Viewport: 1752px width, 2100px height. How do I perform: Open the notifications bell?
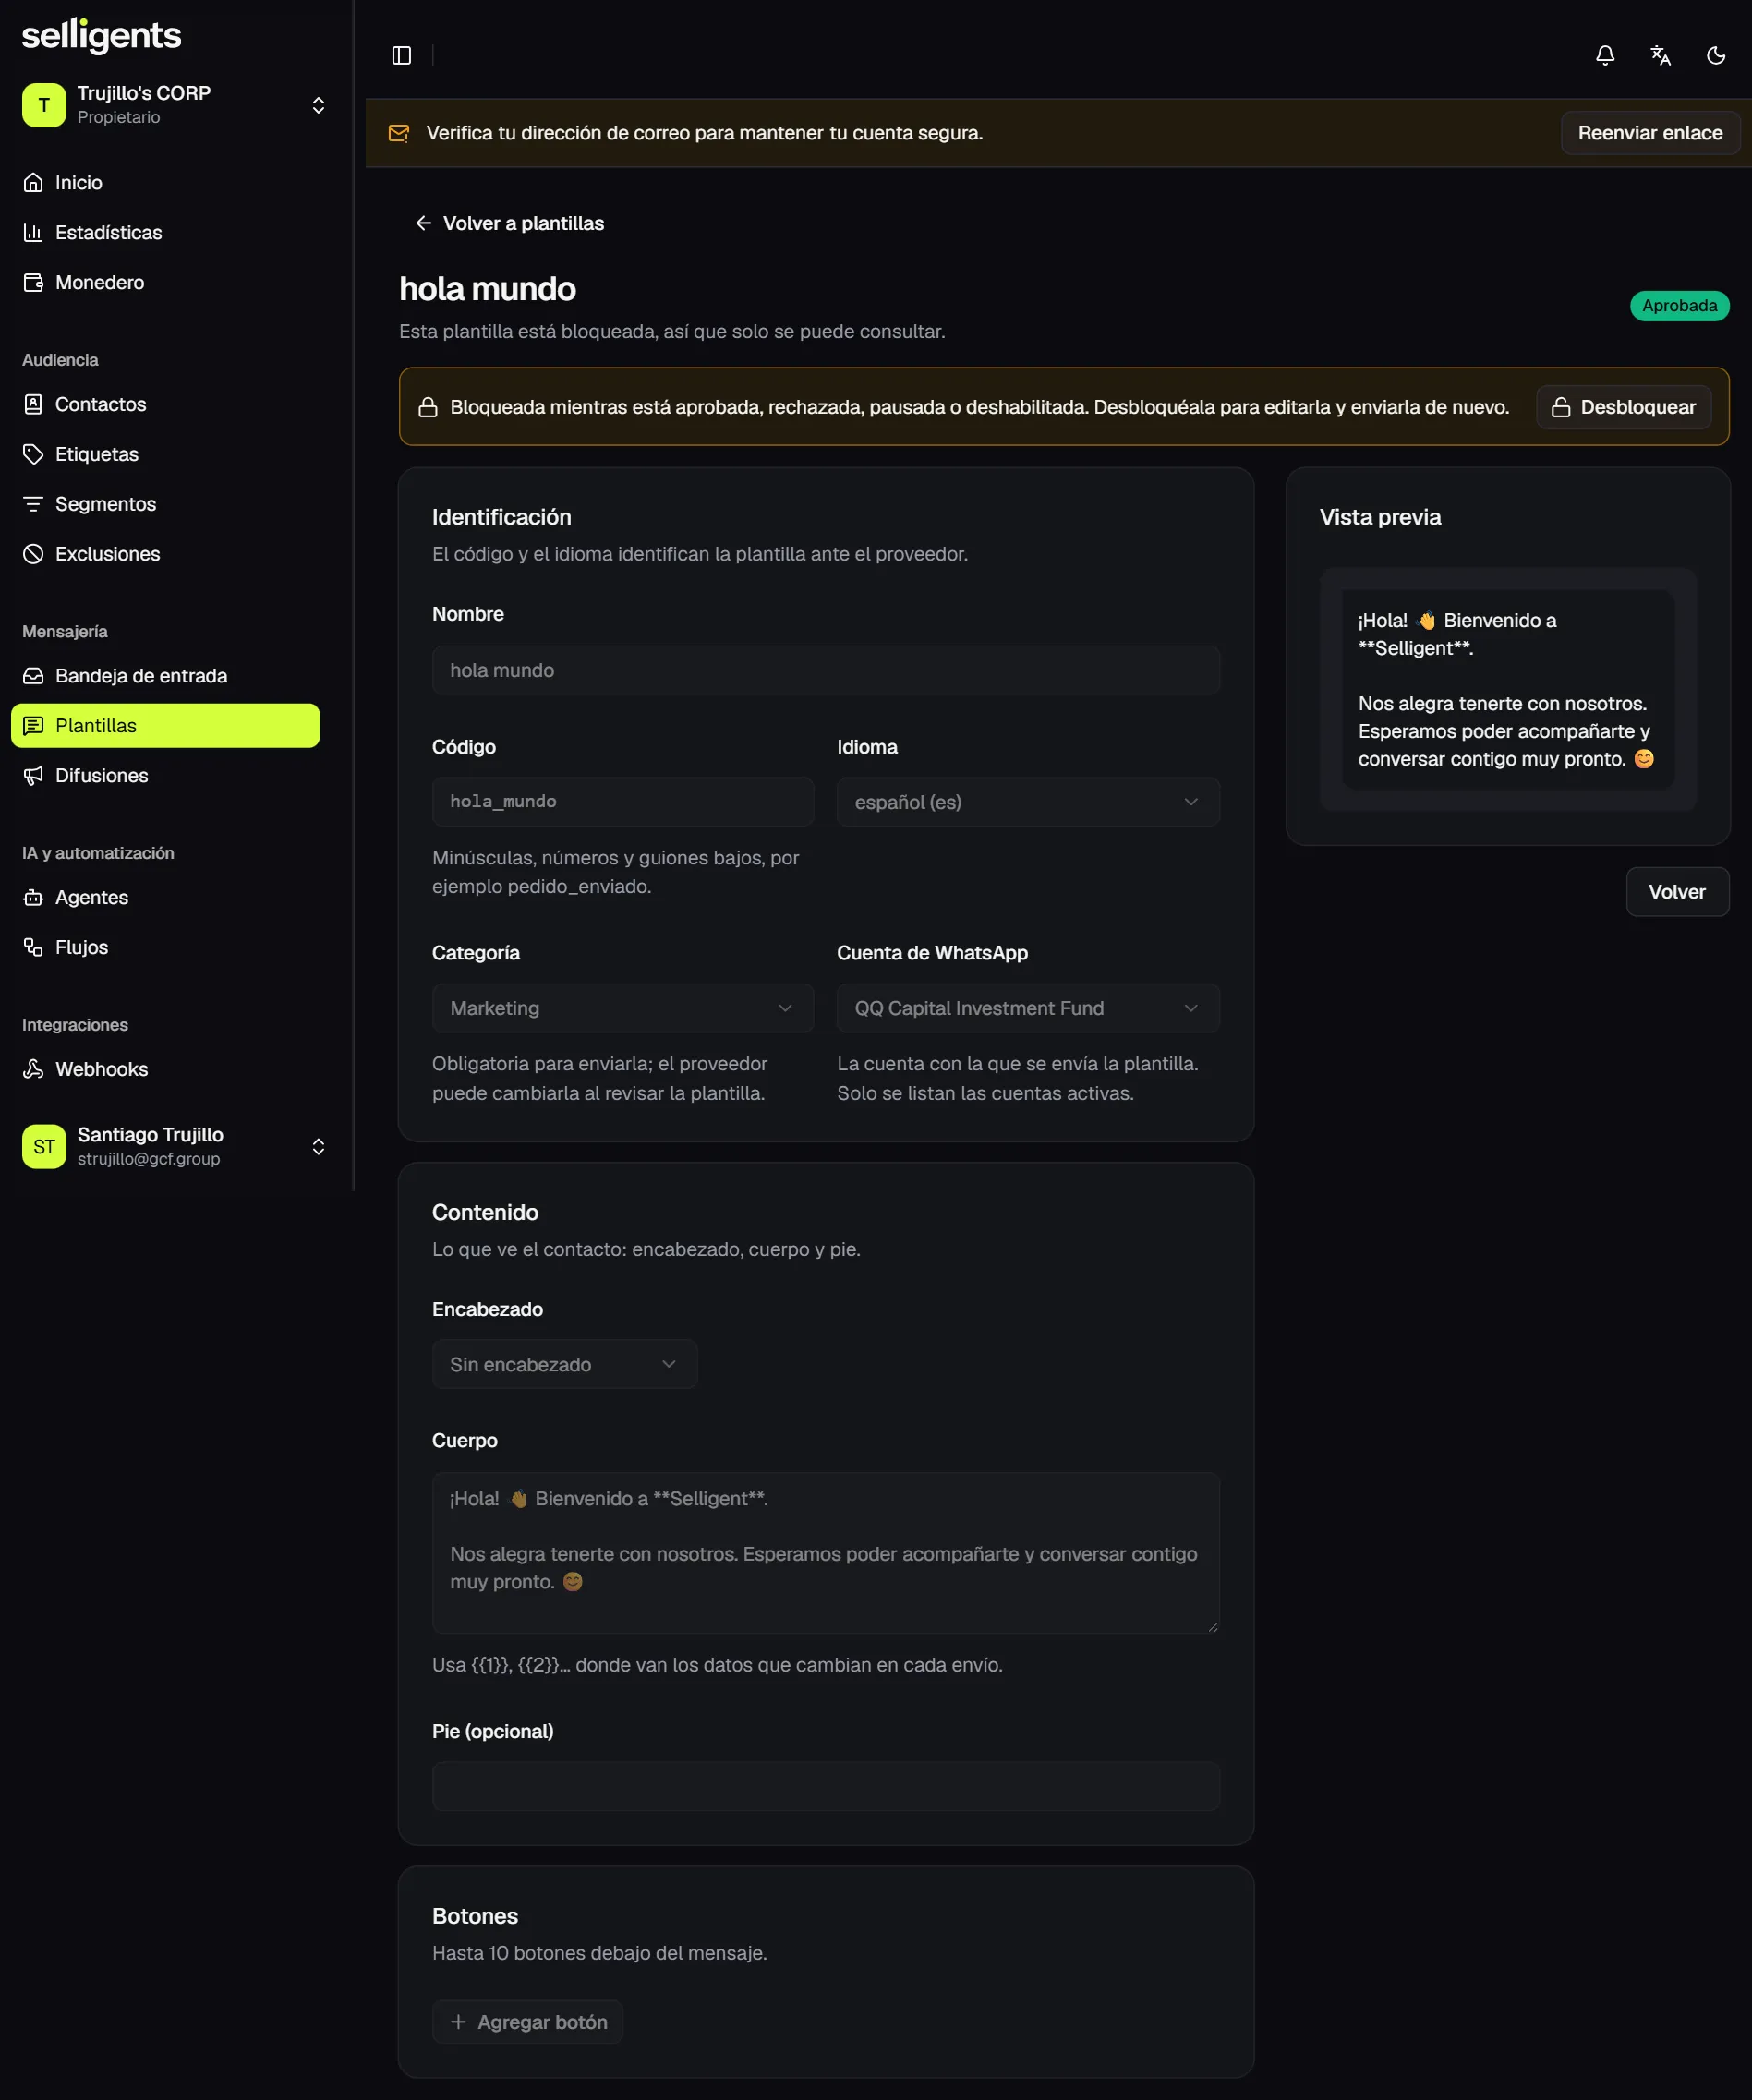(x=1605, y=55)
